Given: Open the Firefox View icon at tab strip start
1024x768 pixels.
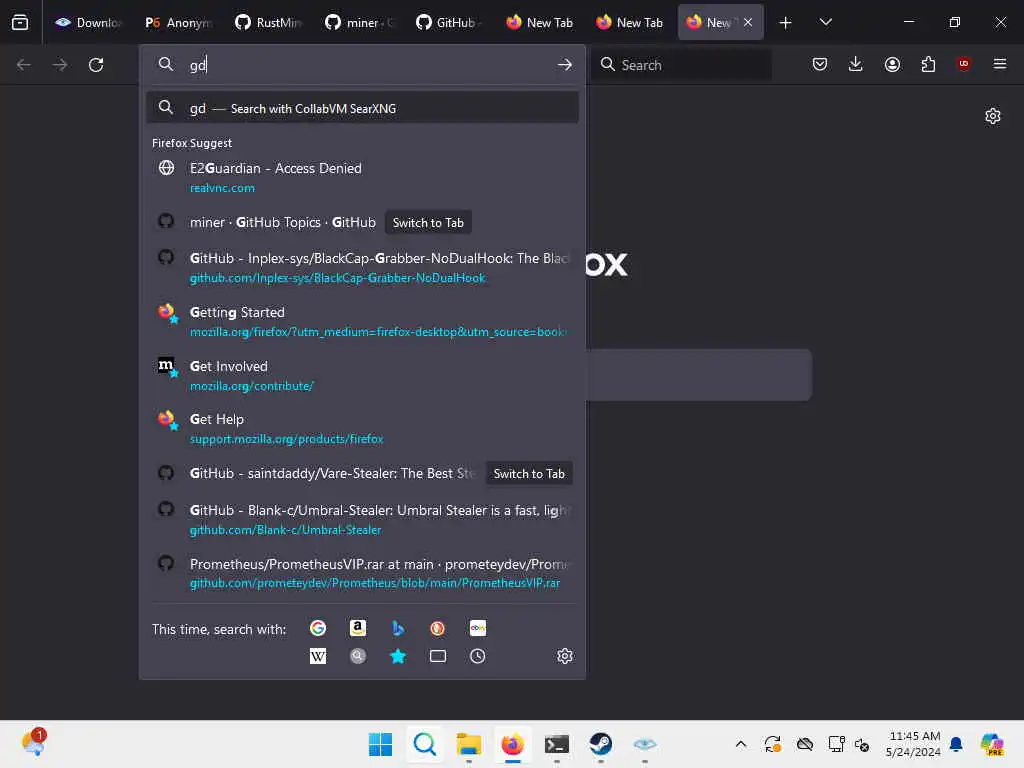Looking at the screenshot, I should coord(20,22).
